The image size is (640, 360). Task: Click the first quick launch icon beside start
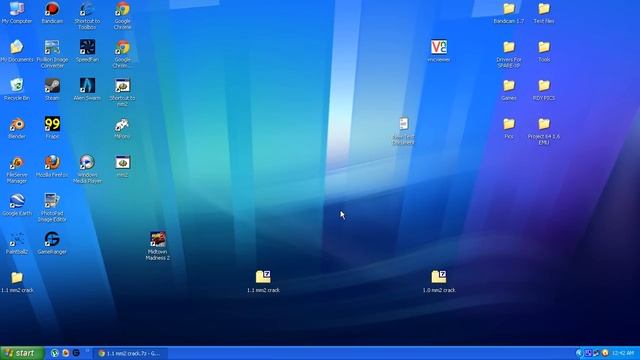[x=55, y=353]
